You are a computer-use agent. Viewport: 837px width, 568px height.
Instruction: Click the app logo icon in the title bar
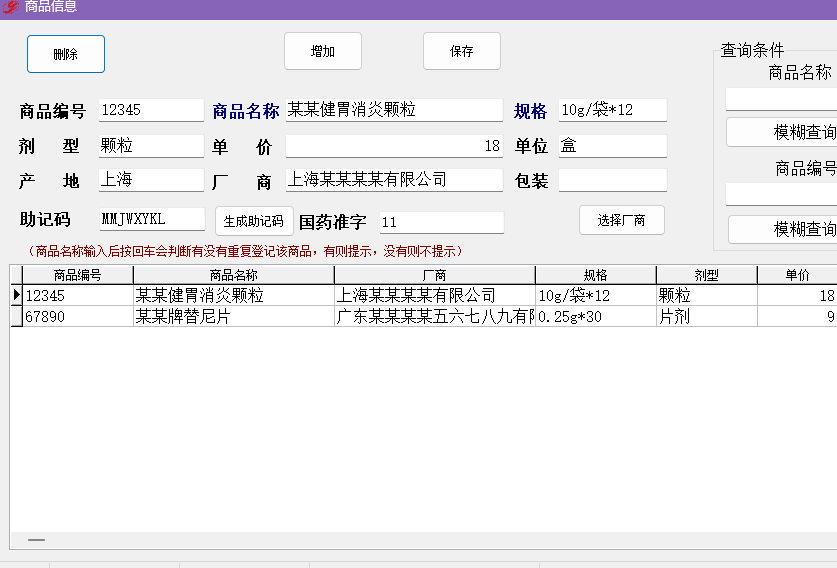[x=10, y=7]
